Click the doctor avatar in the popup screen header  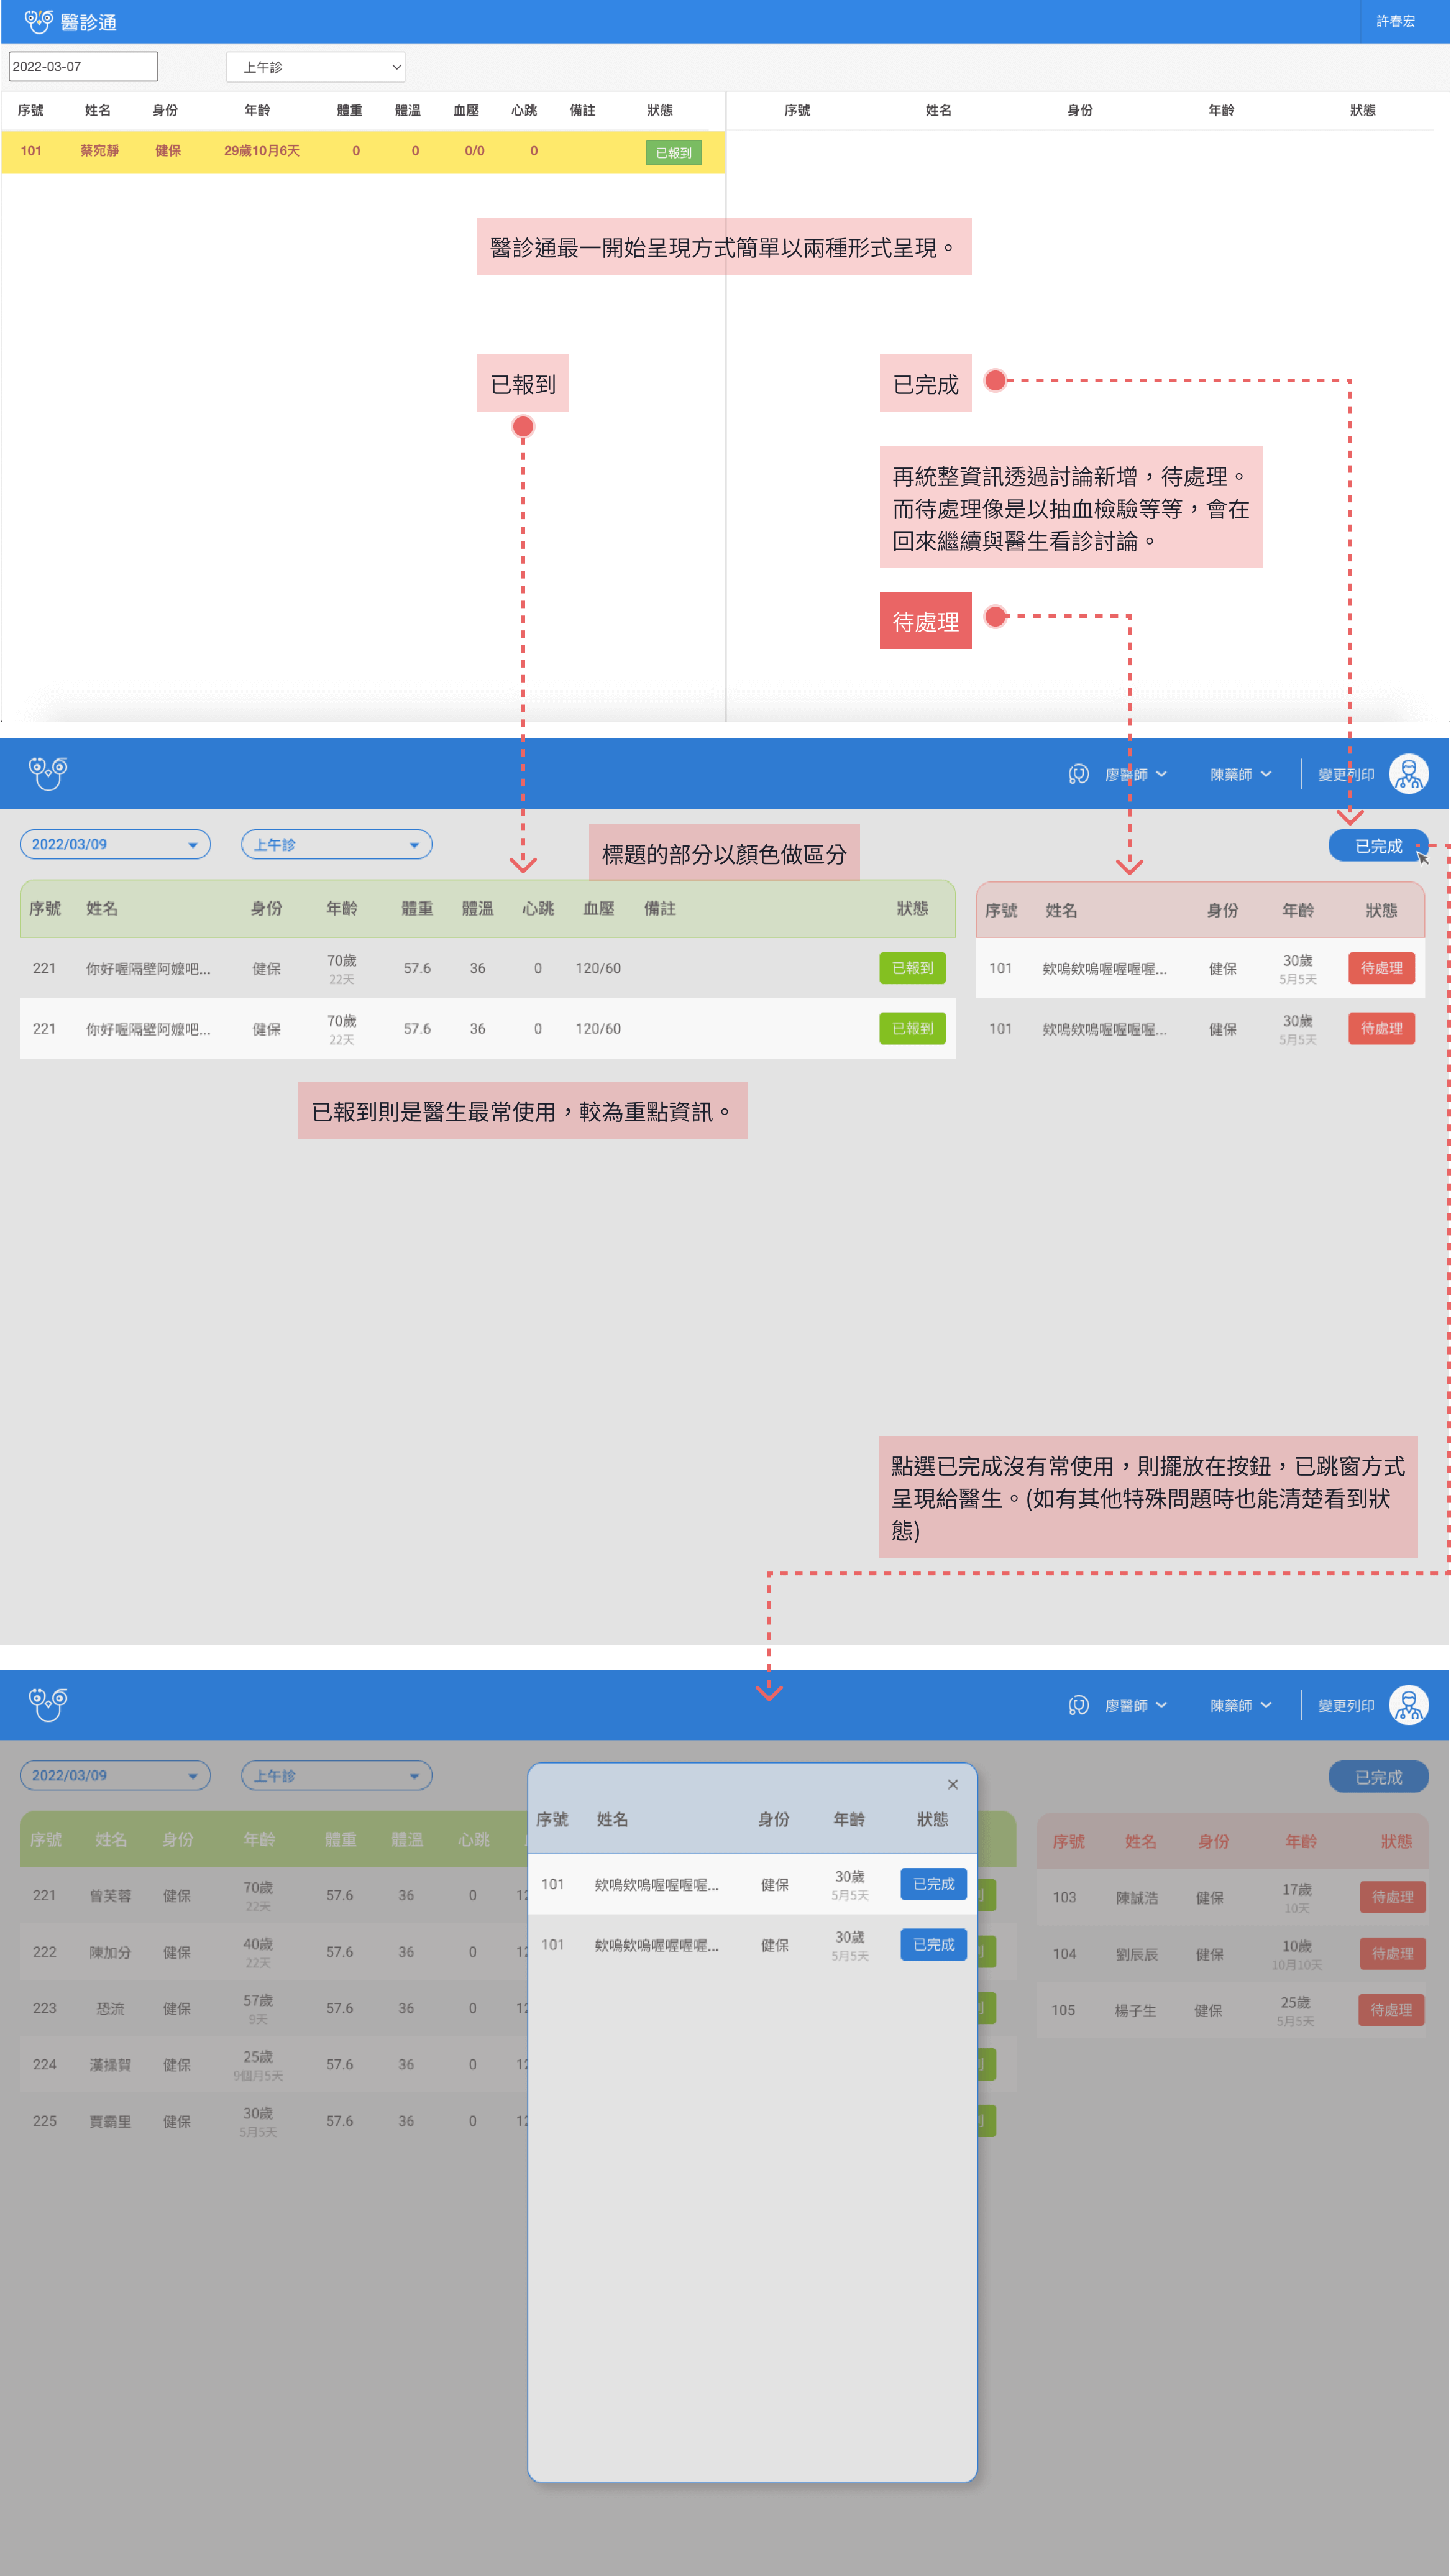(x=1409, y=1705)
